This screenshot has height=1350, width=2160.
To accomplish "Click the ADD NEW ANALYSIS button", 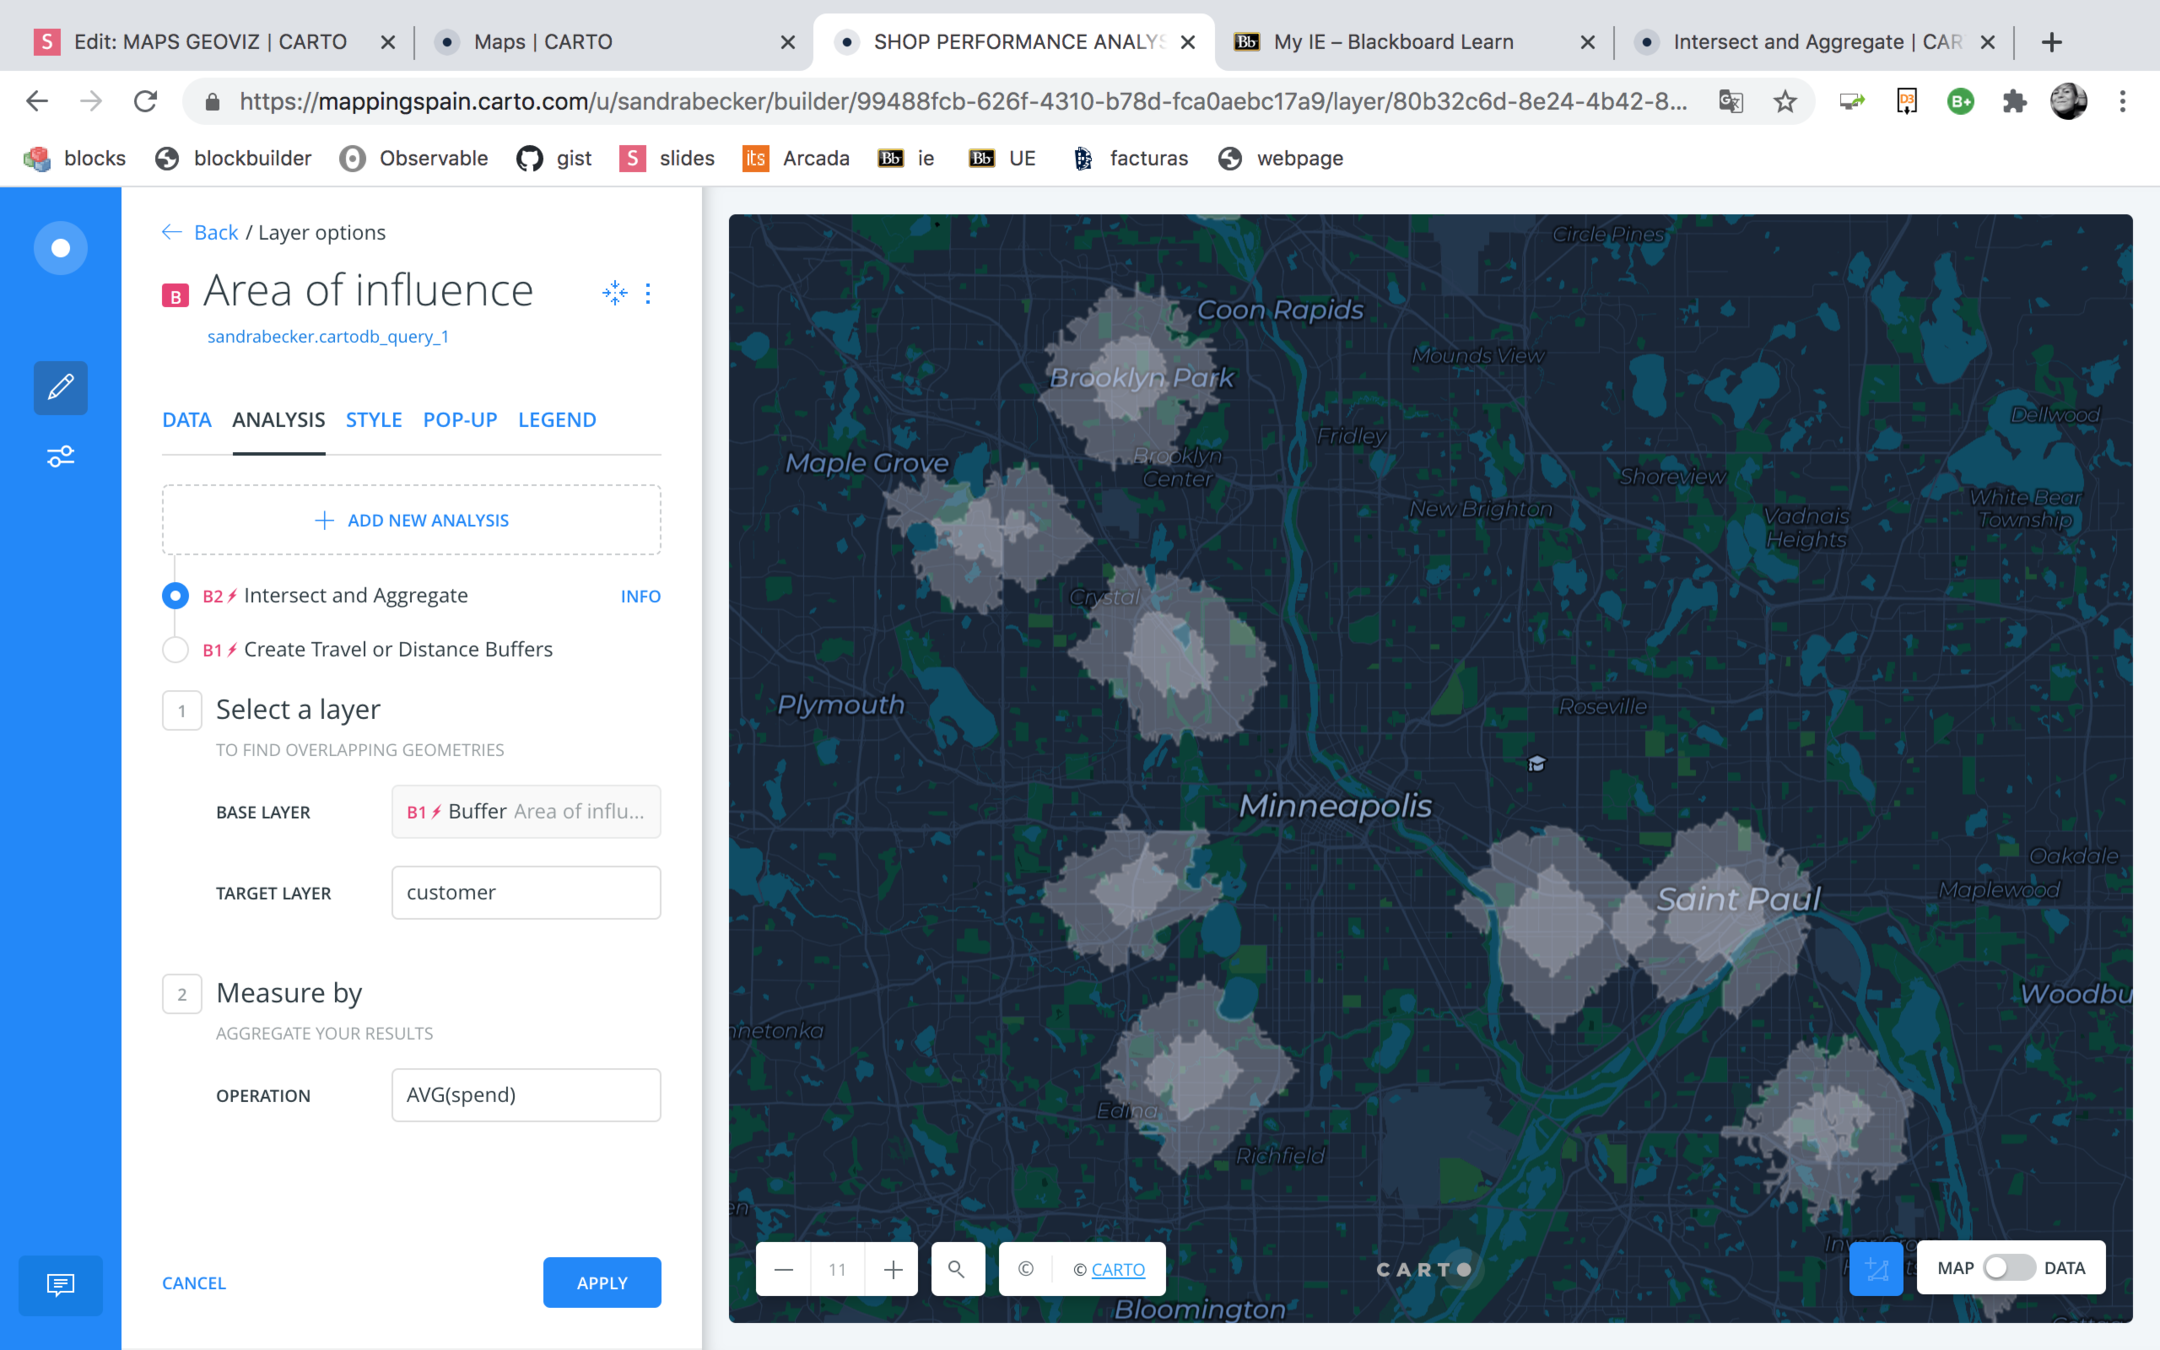I will click(x=412, y=520).
